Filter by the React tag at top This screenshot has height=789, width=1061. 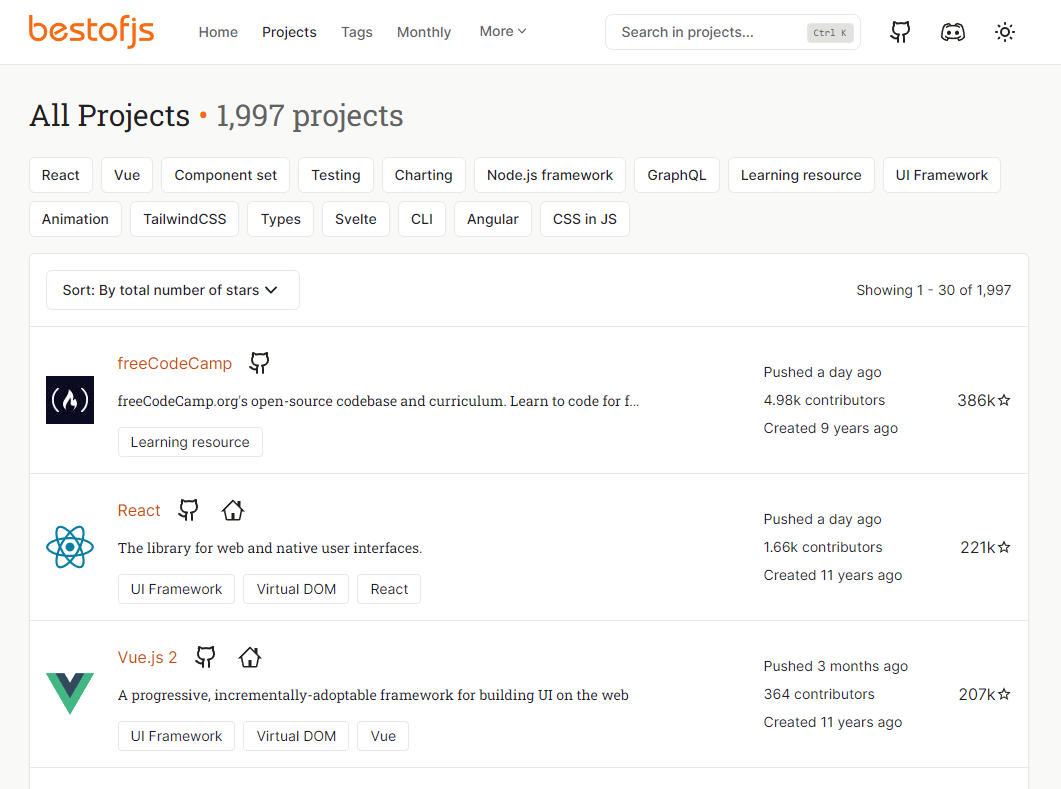(x=61, y=175)
